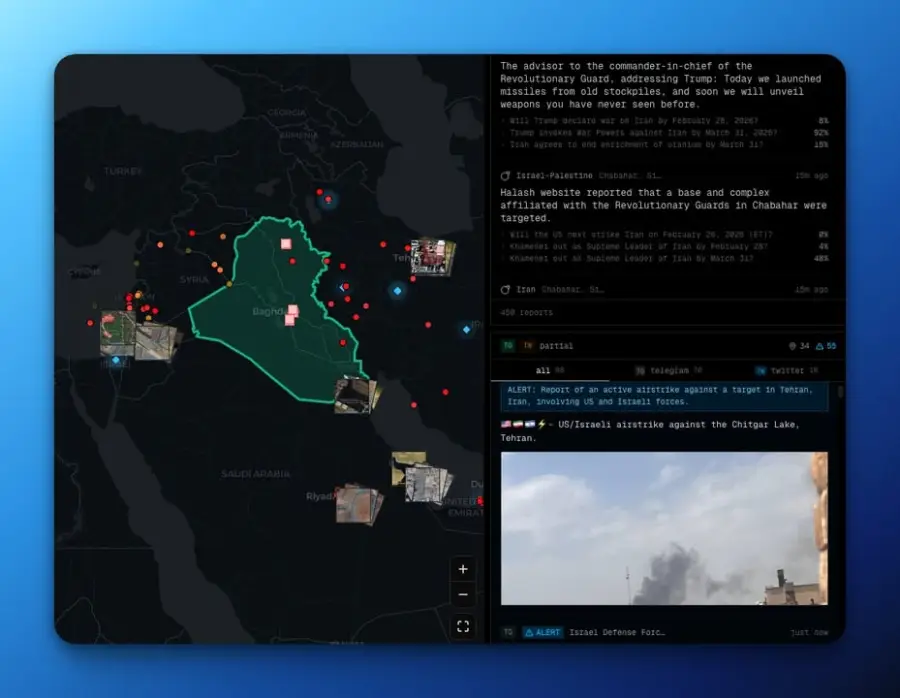
Task: Click the green TG source badge beside 'partial'
Action: pyautogui.click(x=508, y=346)
